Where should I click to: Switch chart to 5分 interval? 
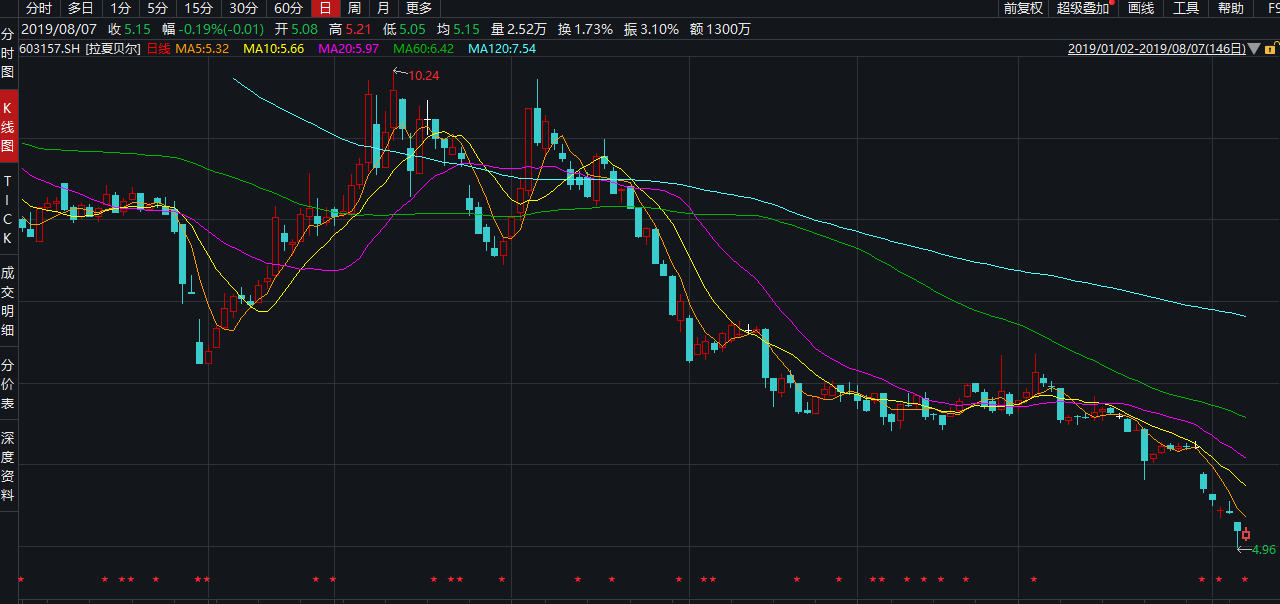coord(158,8)
